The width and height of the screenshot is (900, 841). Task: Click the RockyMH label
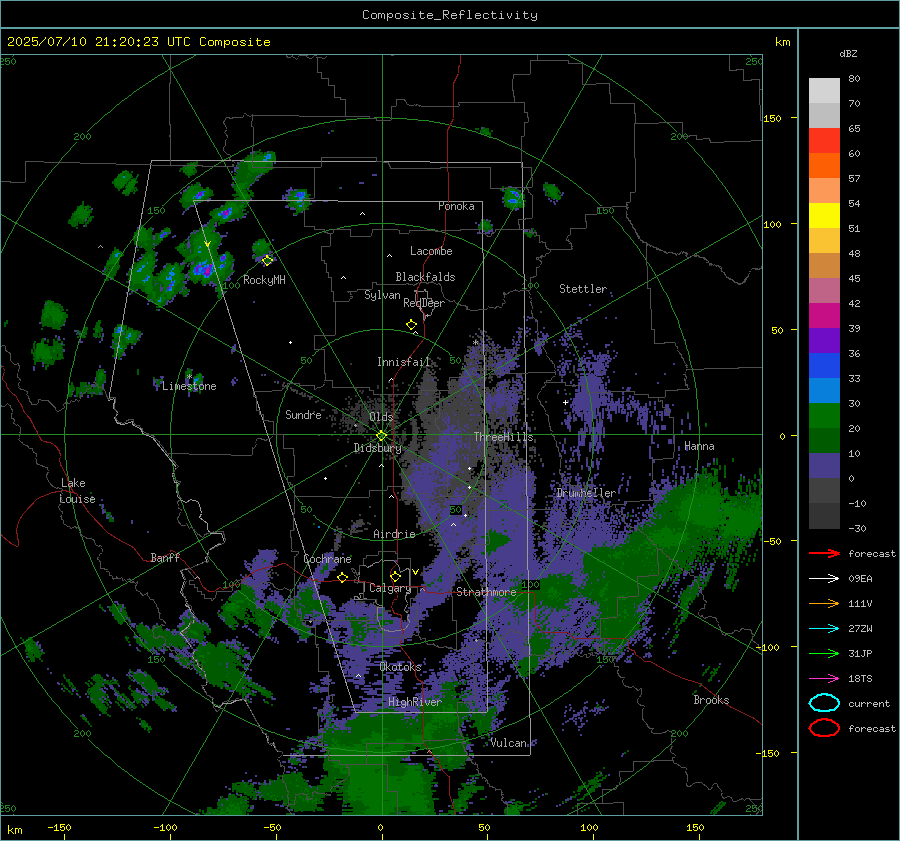click(x=264, y=280)
